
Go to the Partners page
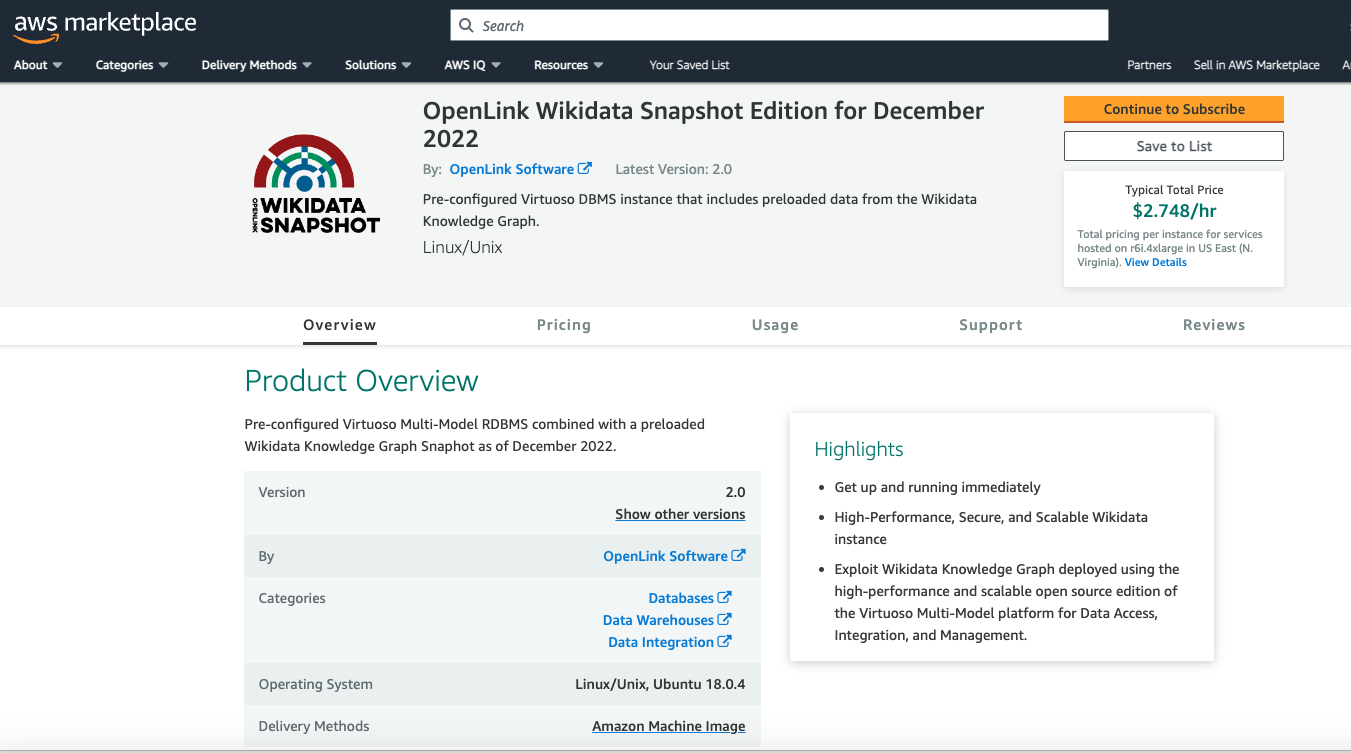pos(1149,65)
